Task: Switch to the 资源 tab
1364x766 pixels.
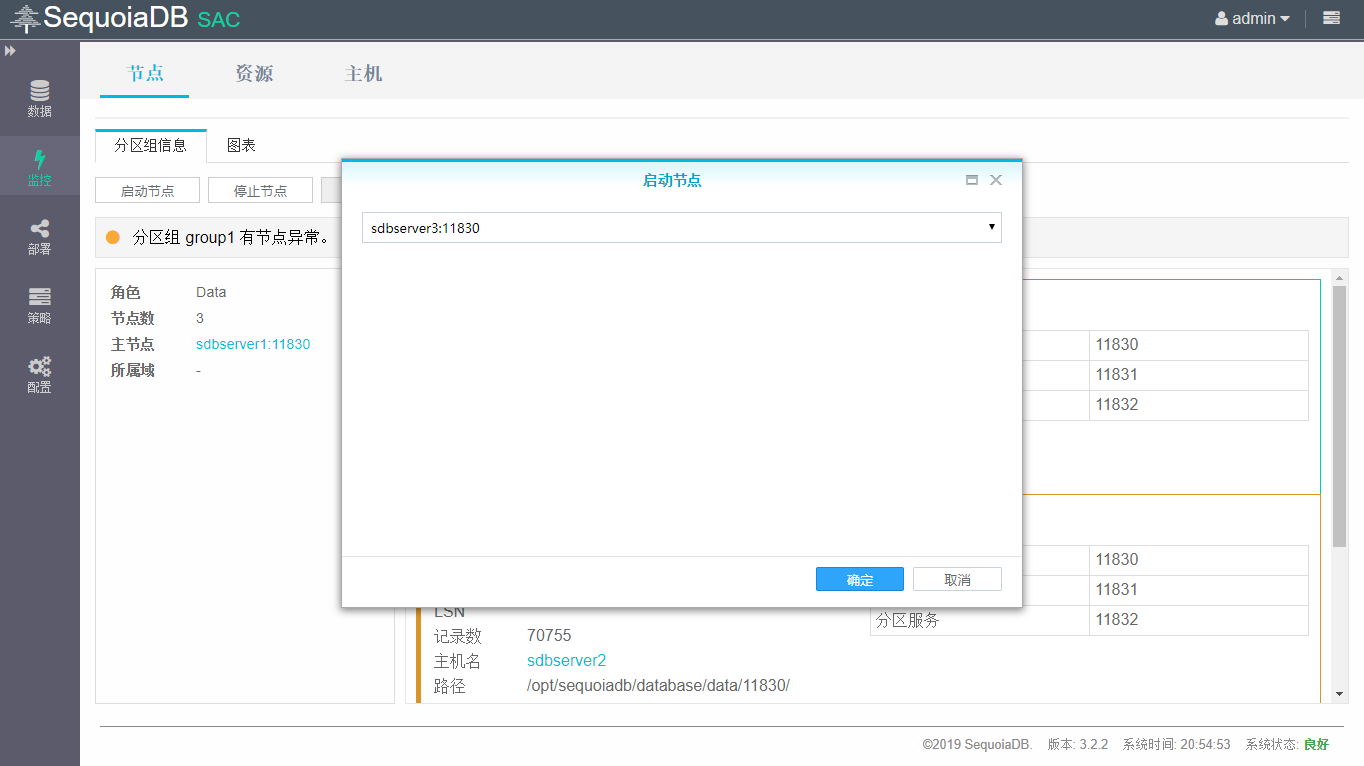Action: [x=254, y=73]
